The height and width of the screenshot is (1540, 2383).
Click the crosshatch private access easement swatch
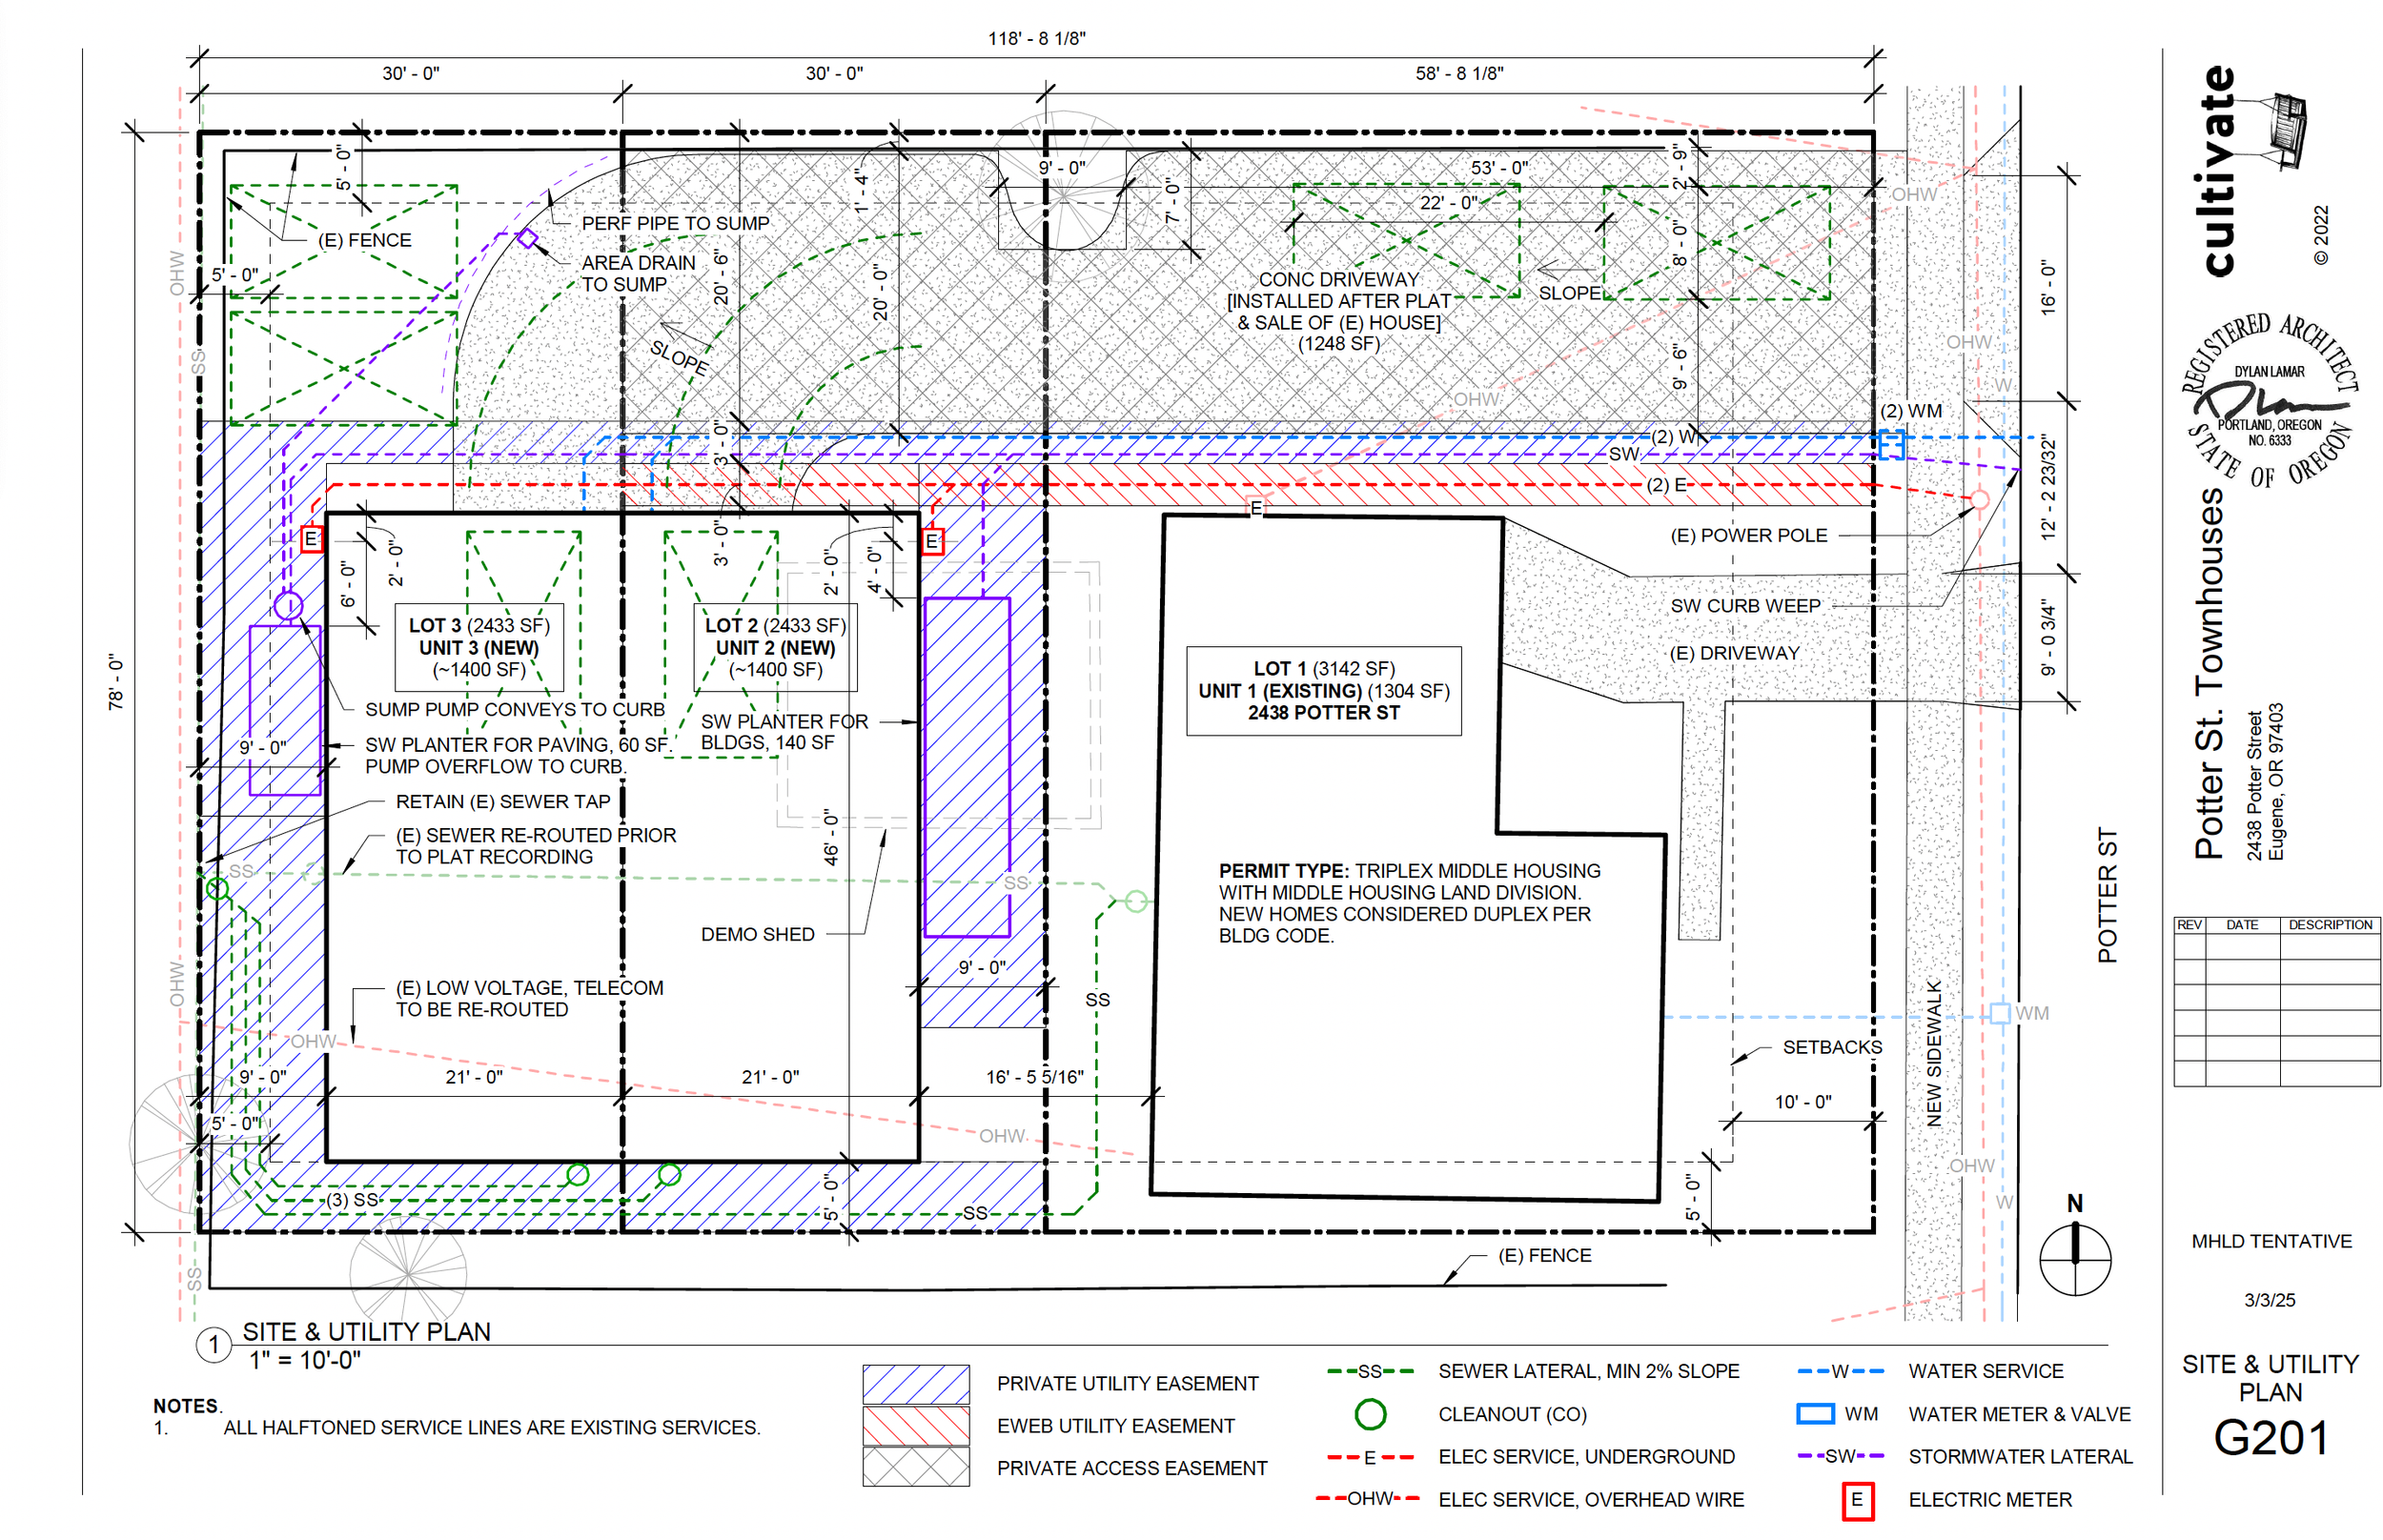pyautogui.click(x=915, y=1467)
